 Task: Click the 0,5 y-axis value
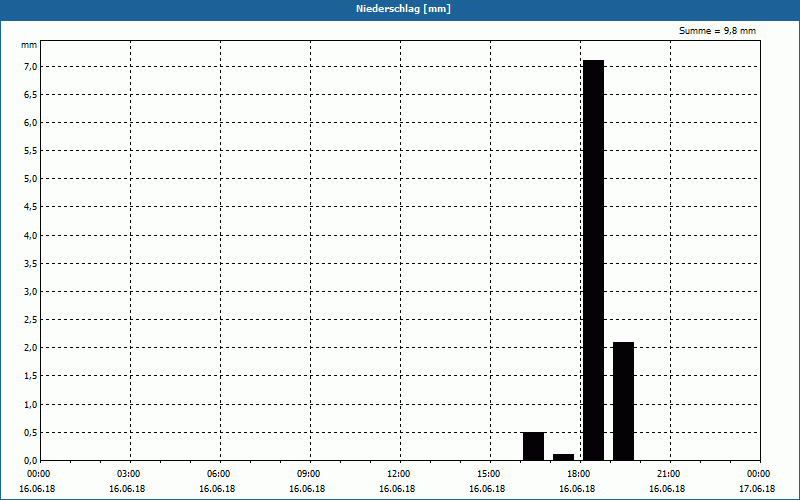click(30, 432)
